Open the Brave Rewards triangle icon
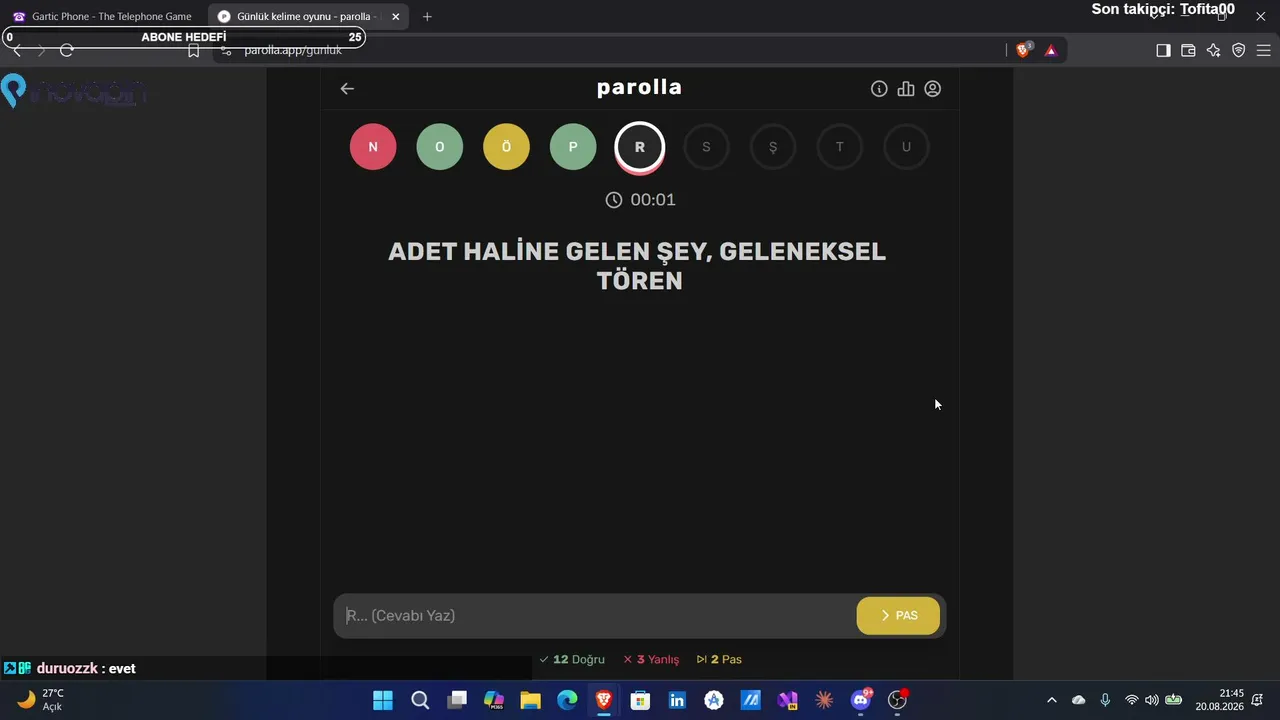 (1051, 50)
